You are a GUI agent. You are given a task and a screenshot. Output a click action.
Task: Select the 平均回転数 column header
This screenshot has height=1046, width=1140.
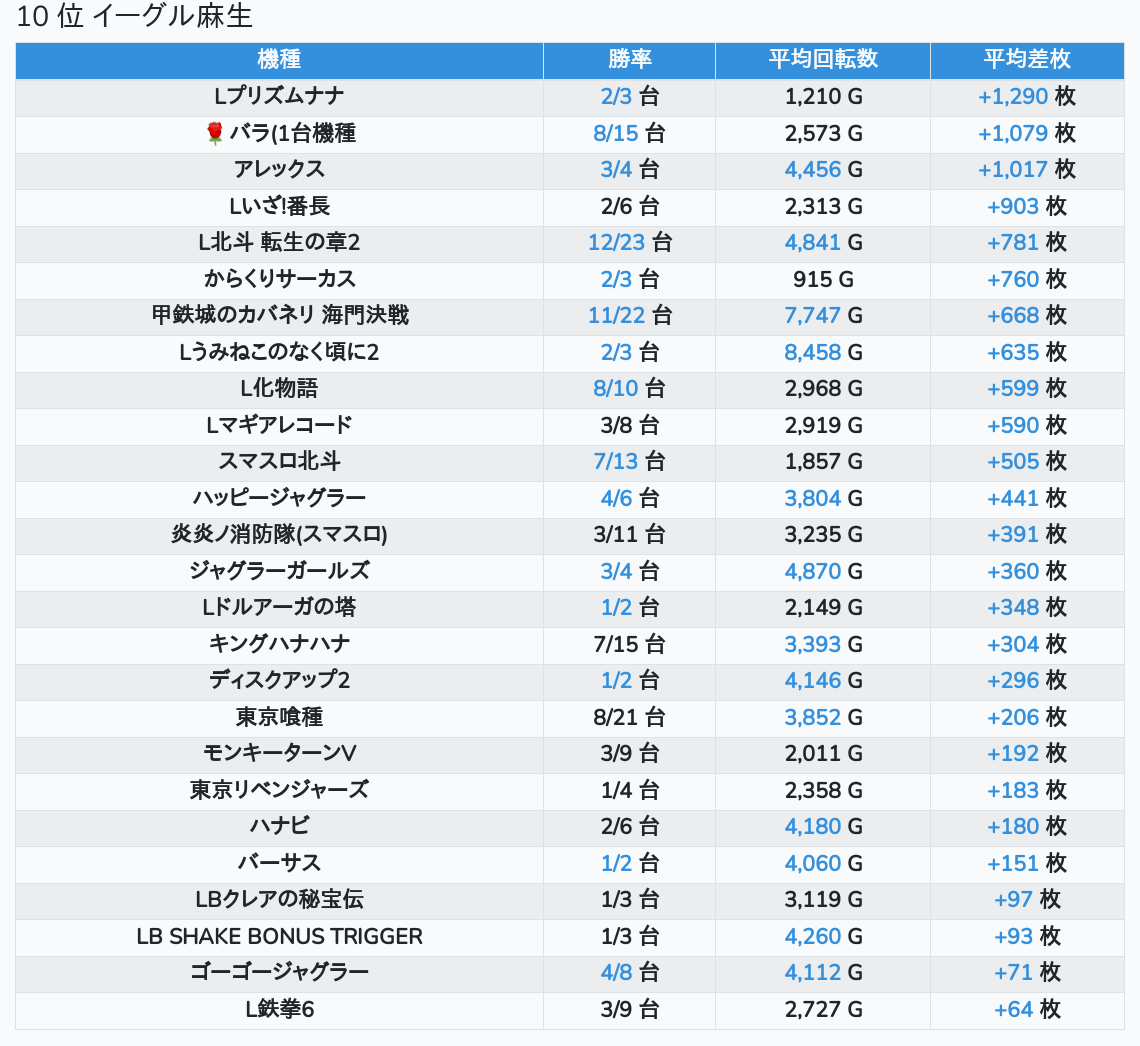(x=822, y=59)
